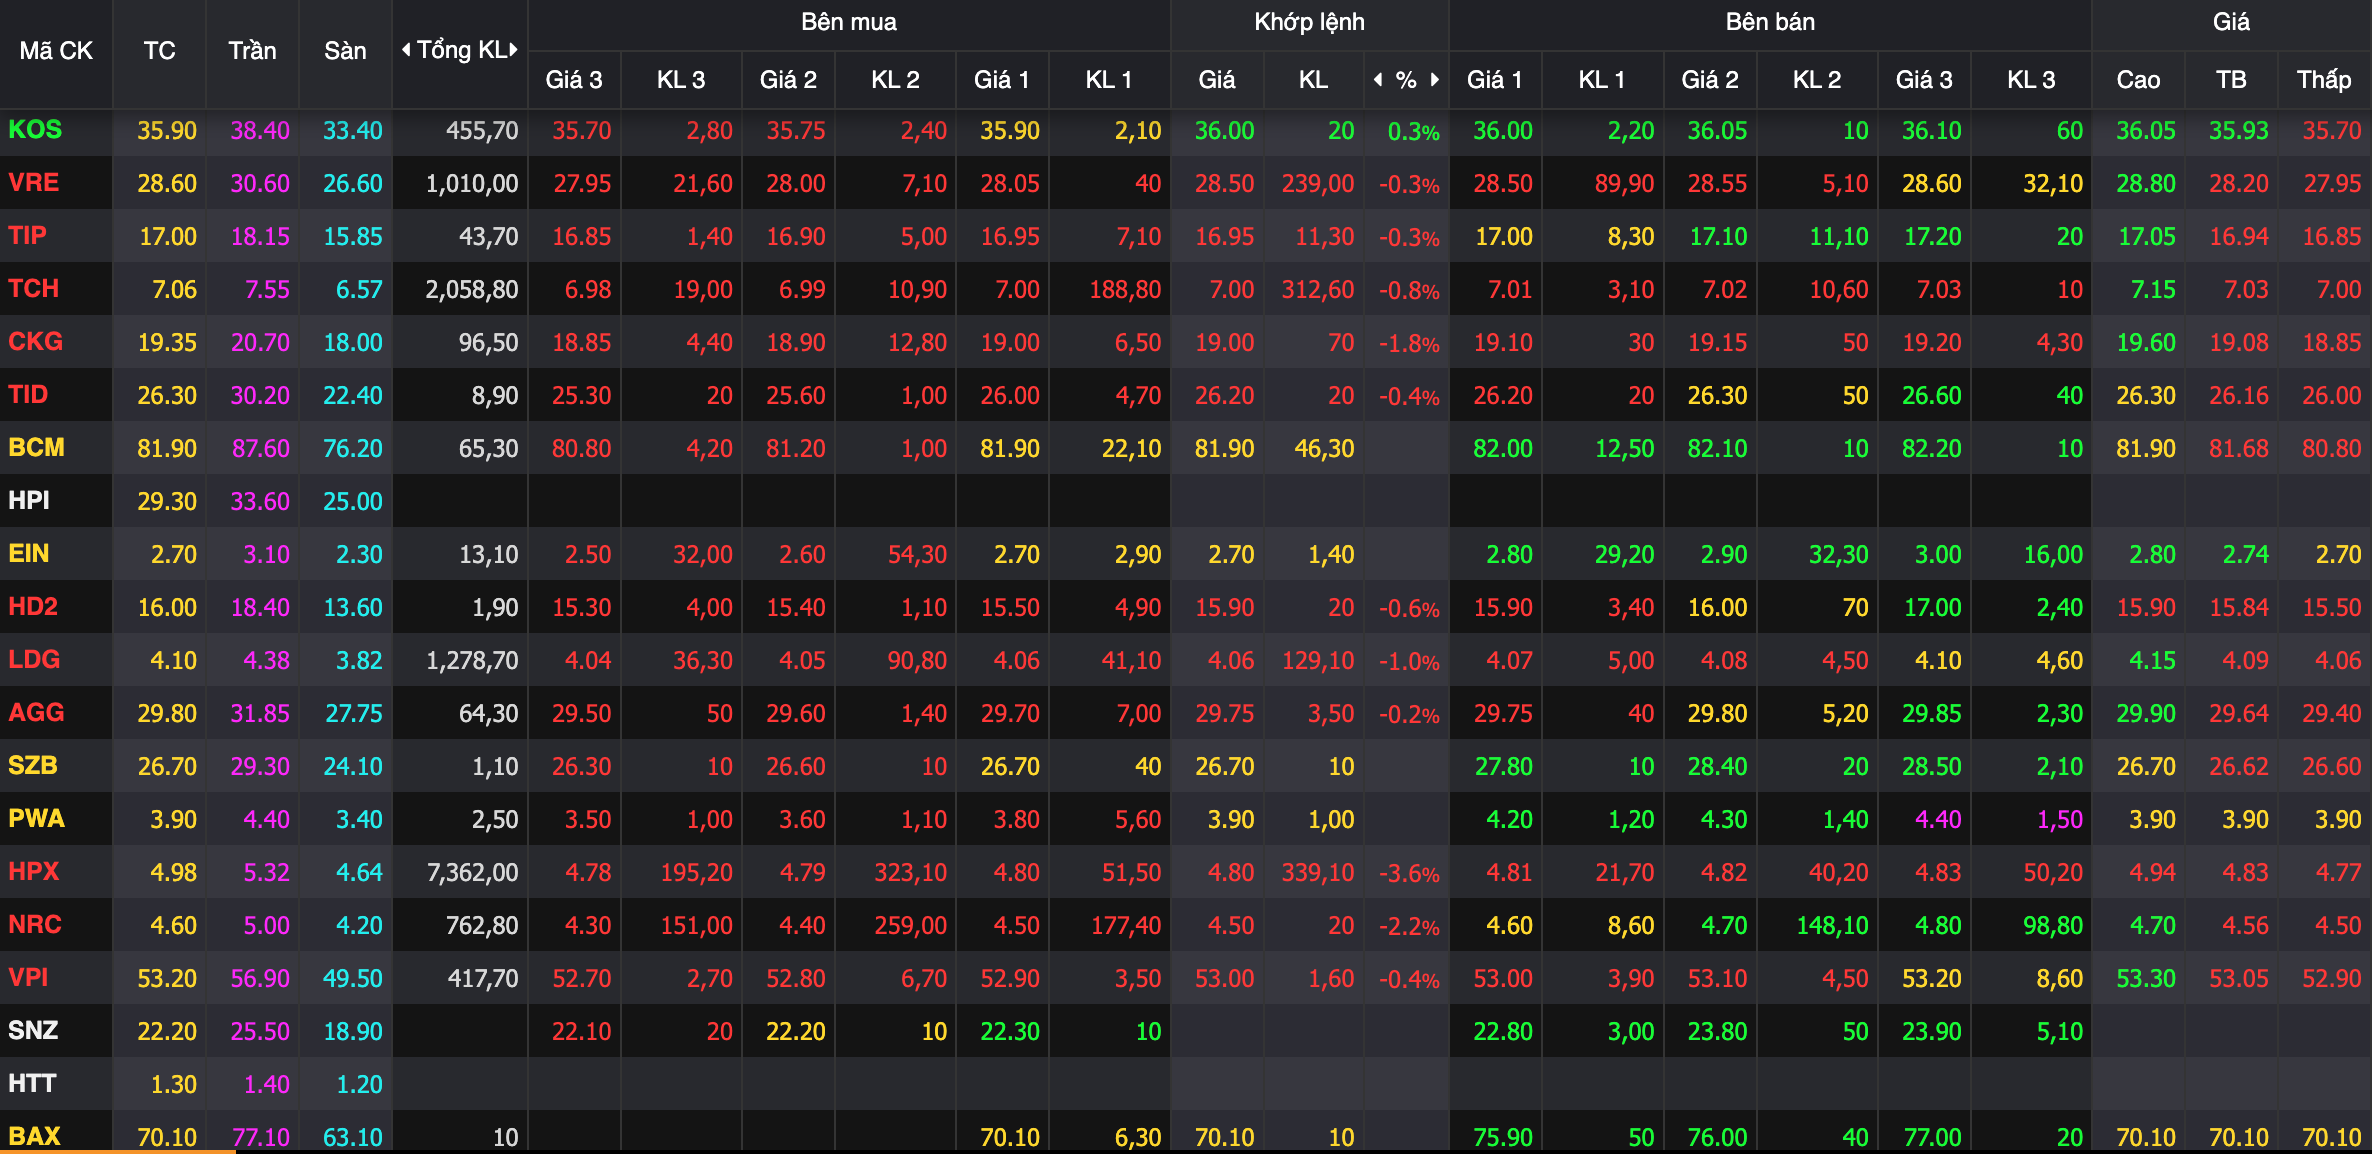
Task: Open the HTT stock symbol
Action: [x=32, y=1084]
